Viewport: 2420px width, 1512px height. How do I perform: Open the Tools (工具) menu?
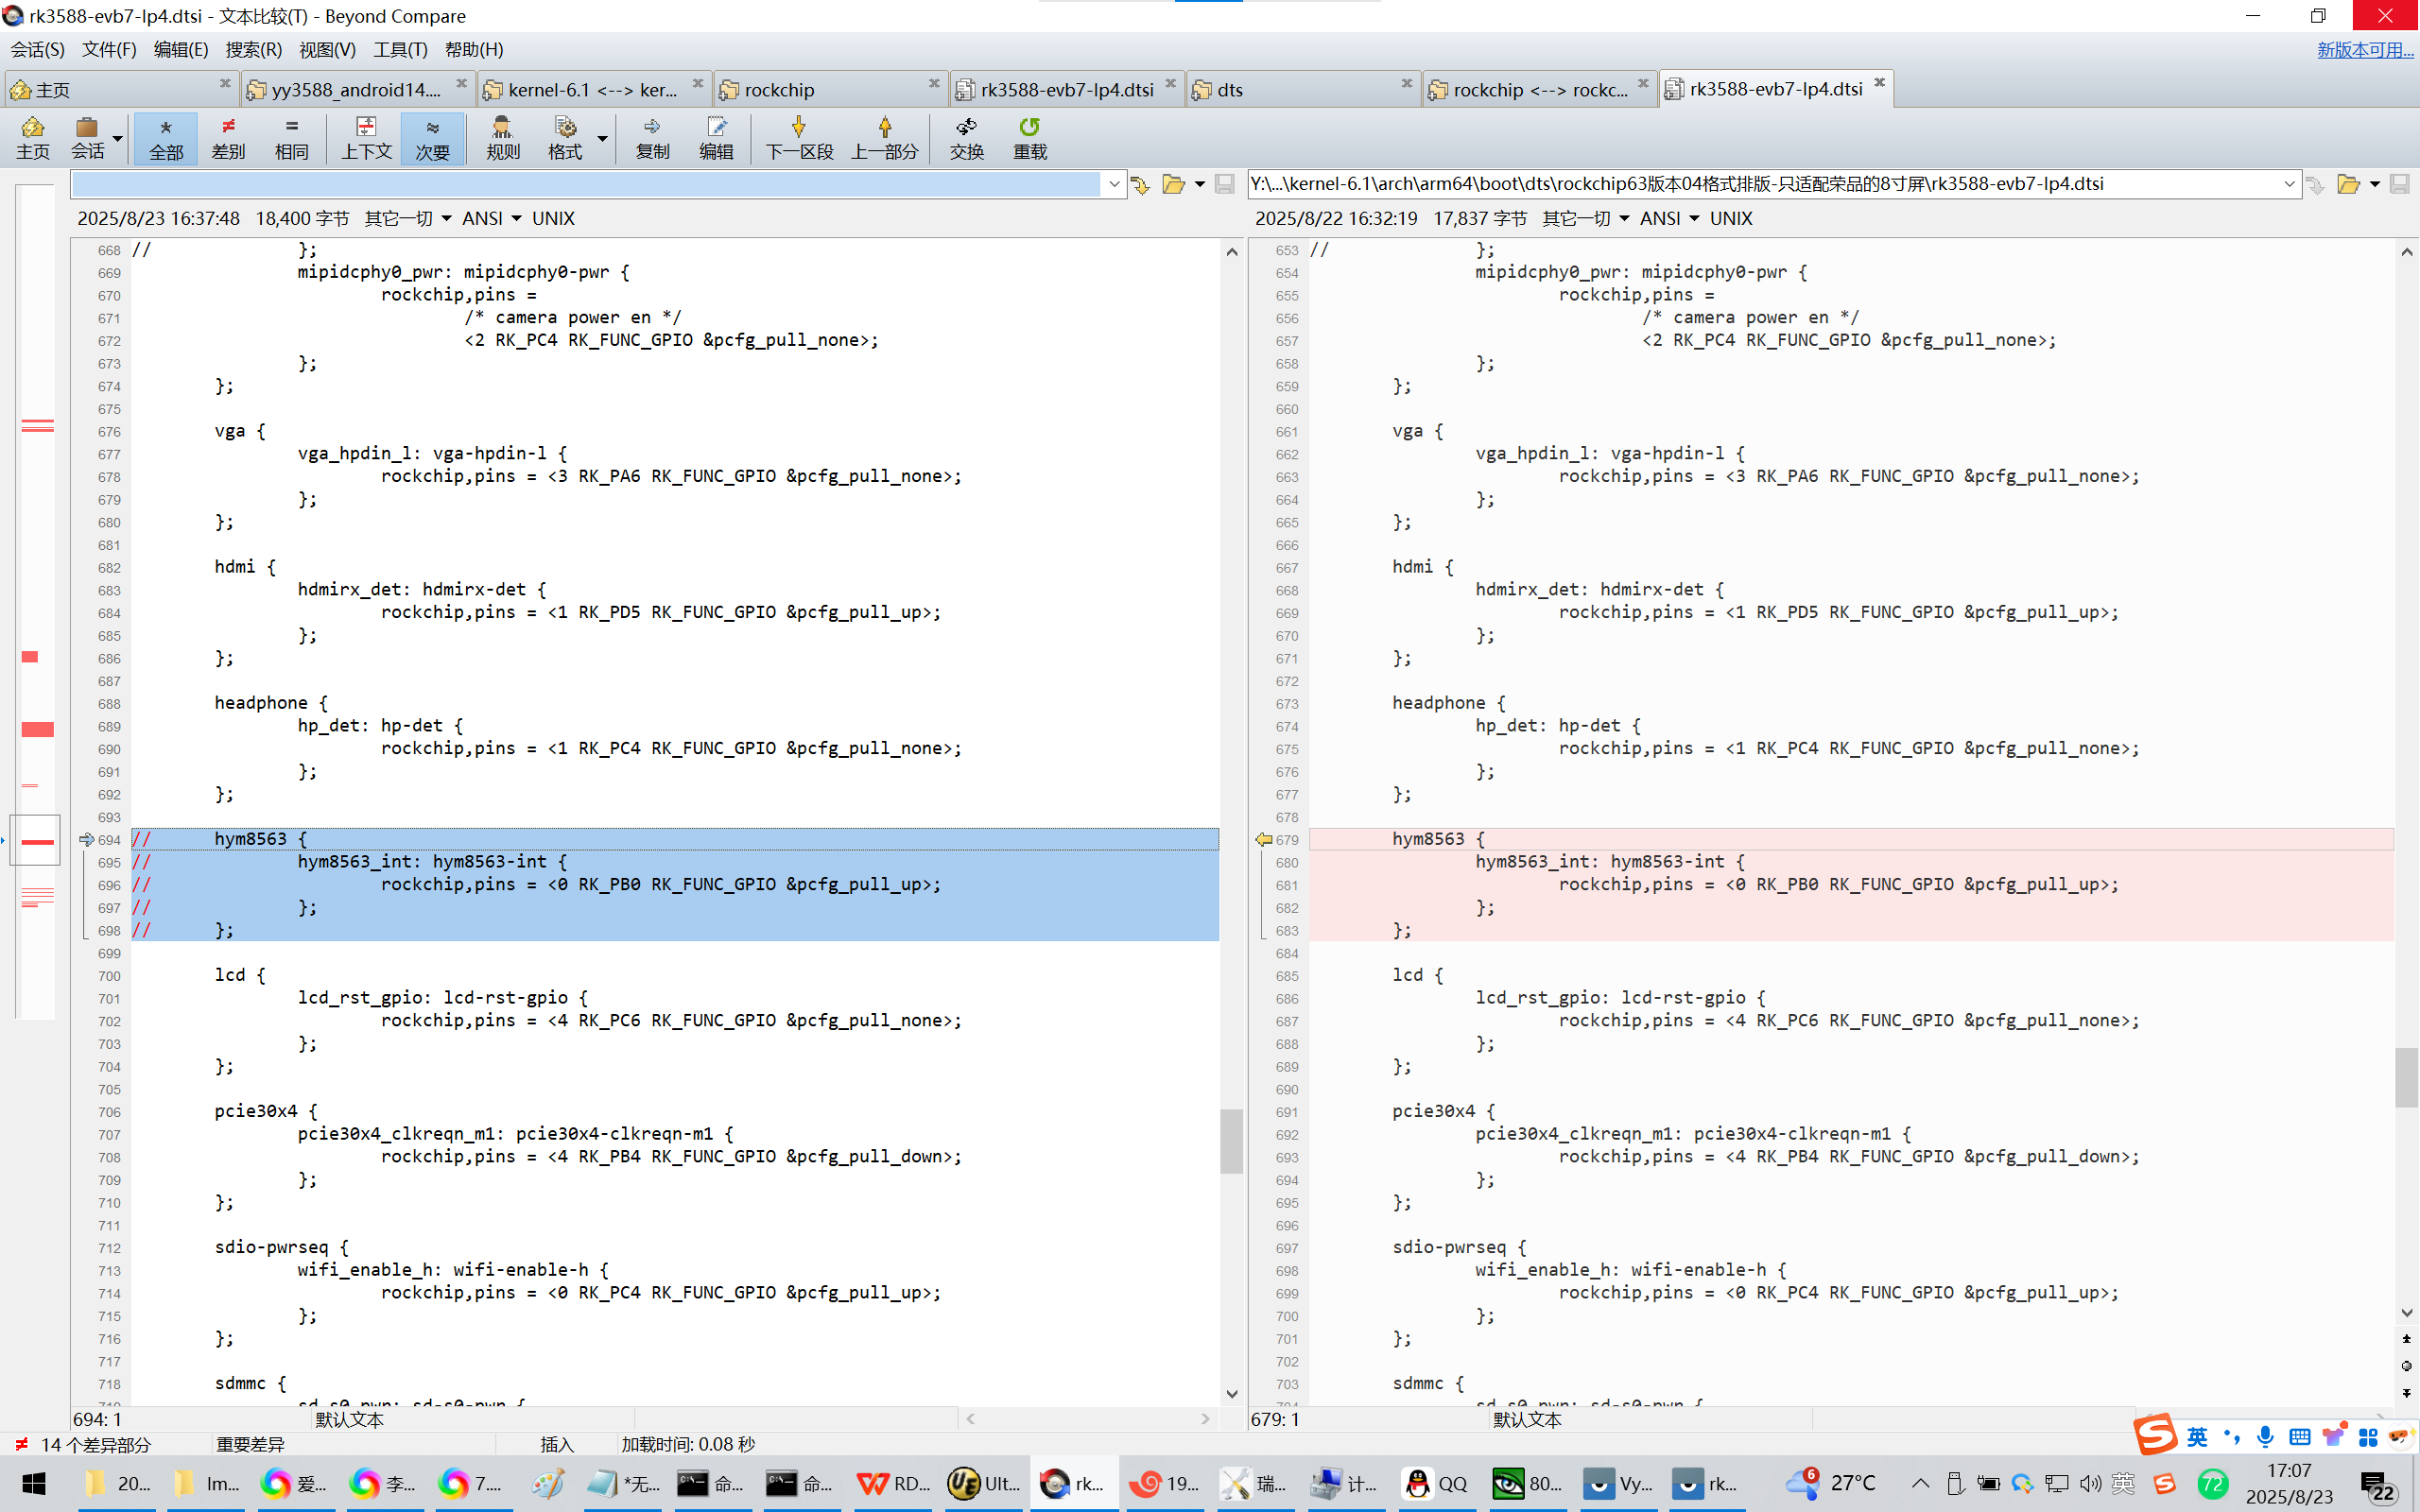click(x=400, y=49)
